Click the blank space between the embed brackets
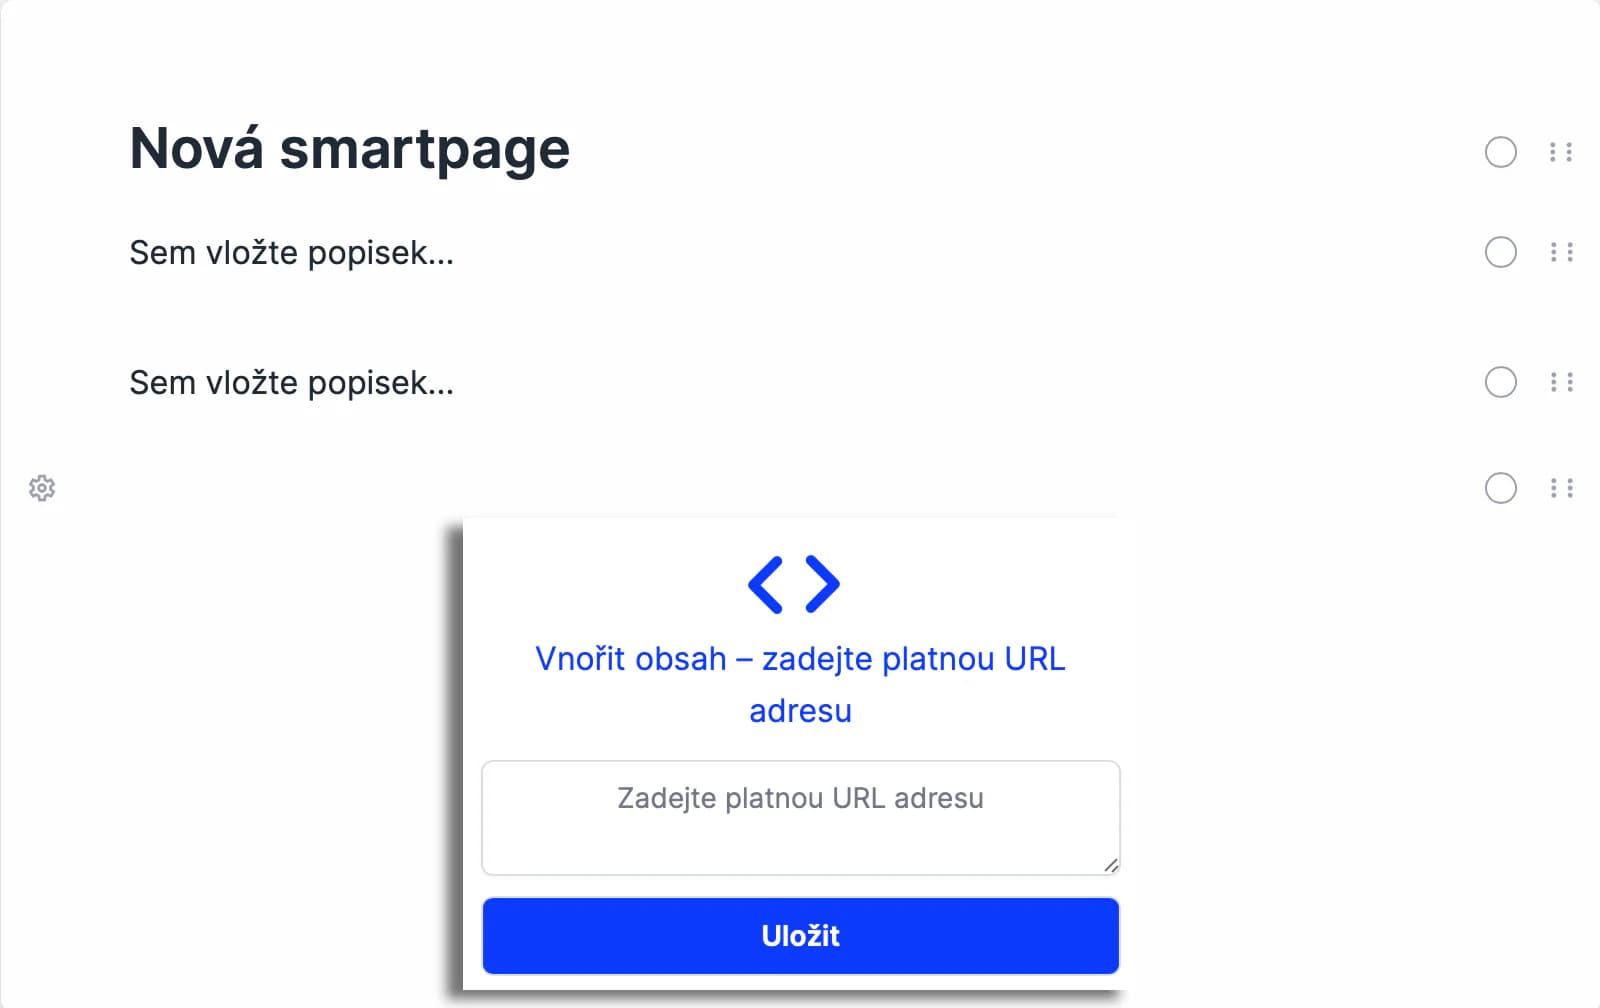 click(794, 584)
